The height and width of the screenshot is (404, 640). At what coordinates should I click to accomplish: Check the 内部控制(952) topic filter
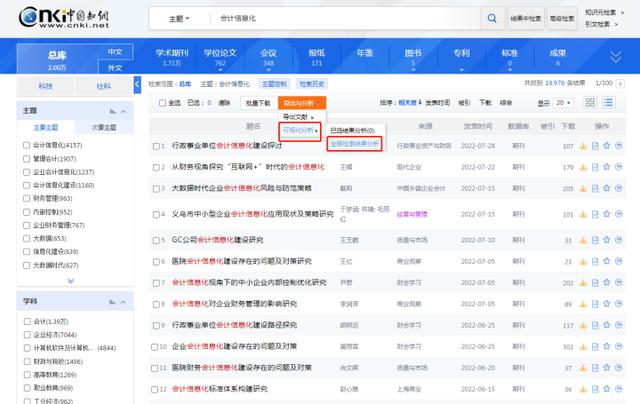pos(27,212)
